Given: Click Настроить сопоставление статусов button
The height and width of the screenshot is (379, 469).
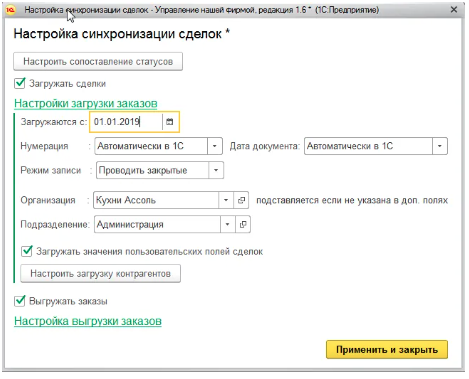Looking at the screenshot, I should 98,61.
